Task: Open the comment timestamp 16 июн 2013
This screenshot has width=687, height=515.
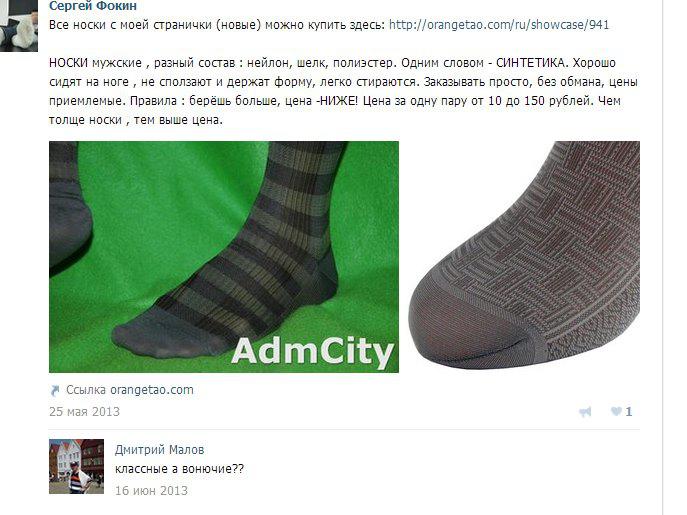Action: coord(151,490)
